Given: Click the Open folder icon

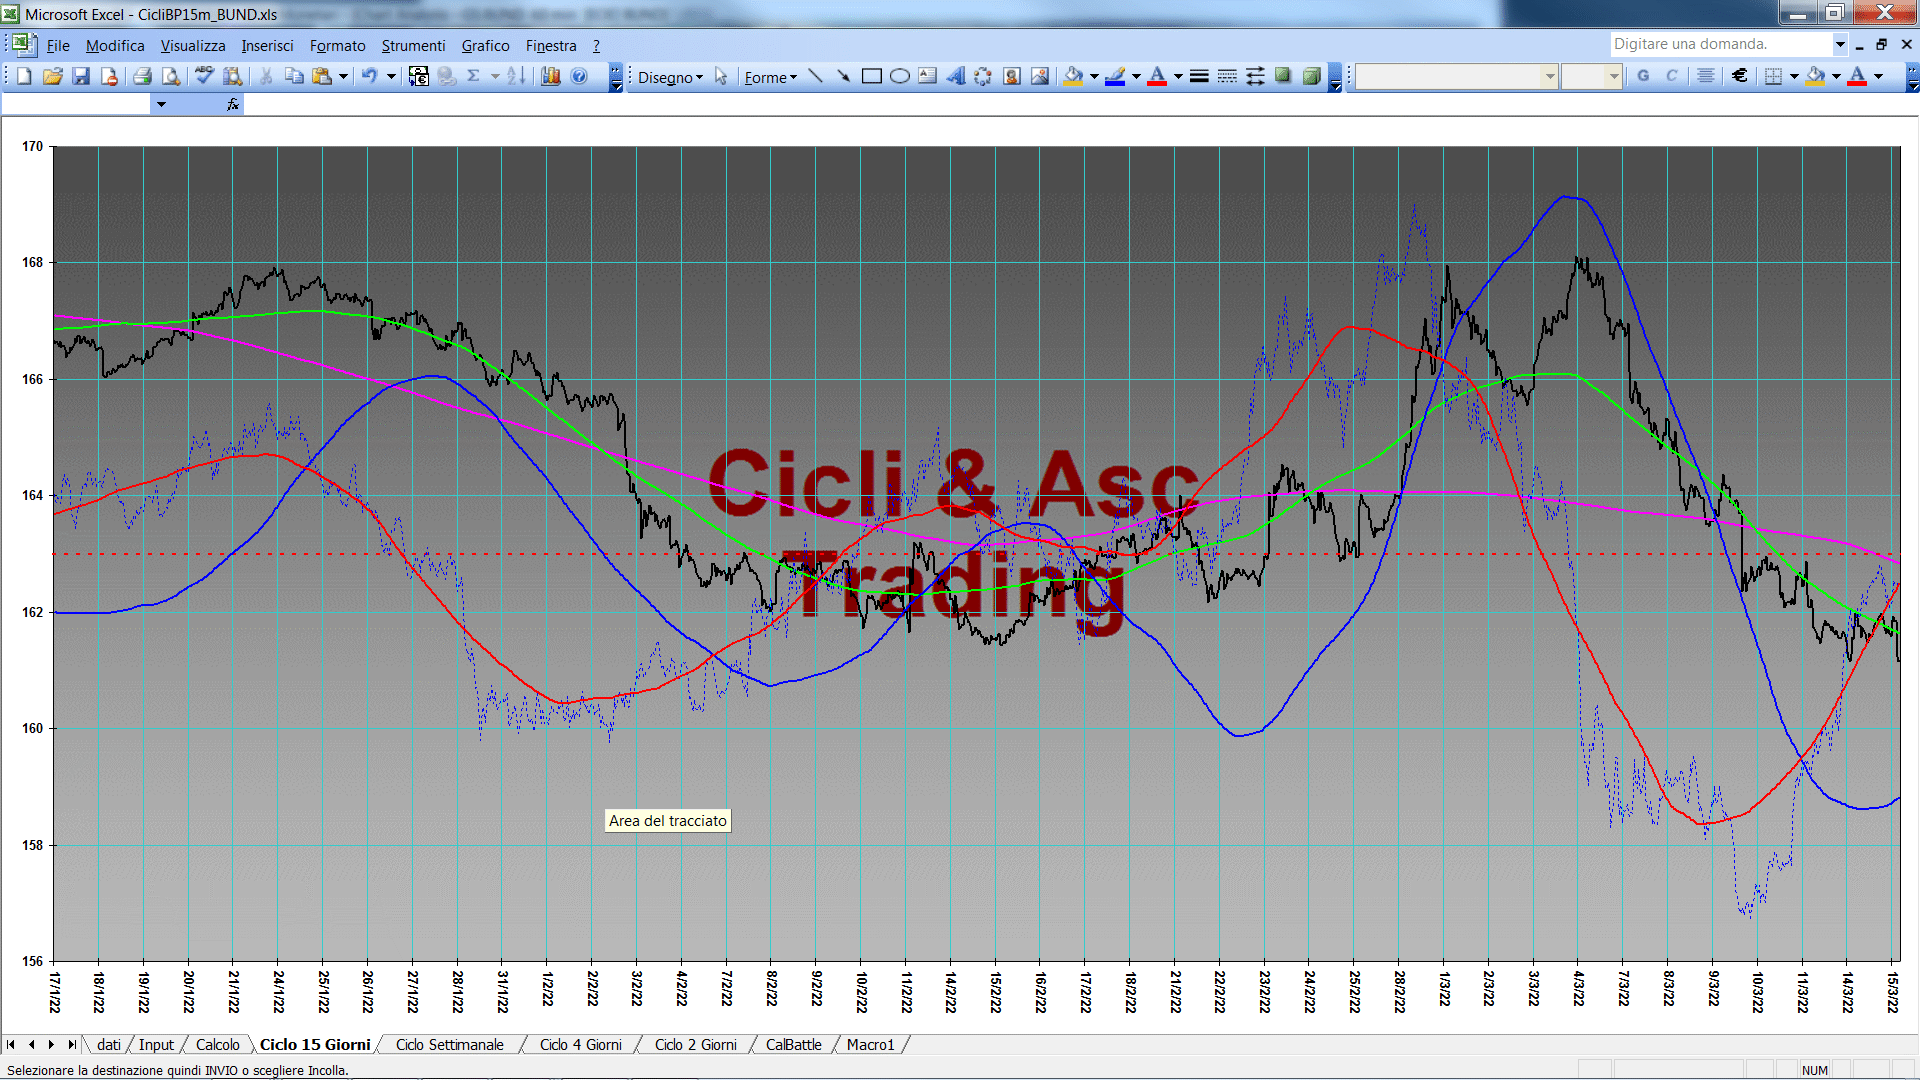Looking at the screenshot, I should [x=53, y=76].
